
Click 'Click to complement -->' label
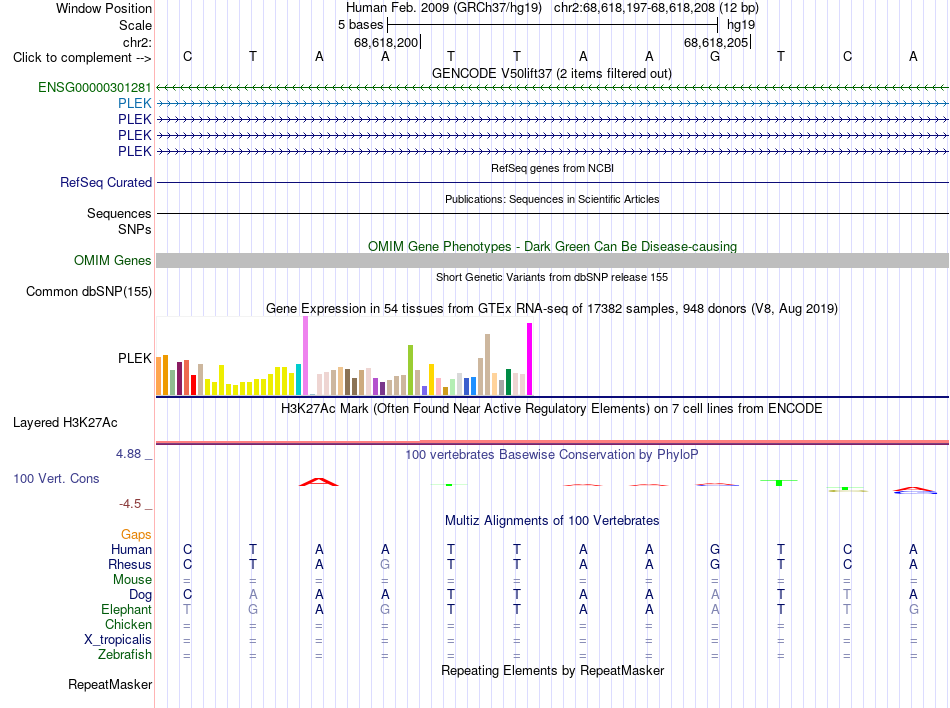82,58
